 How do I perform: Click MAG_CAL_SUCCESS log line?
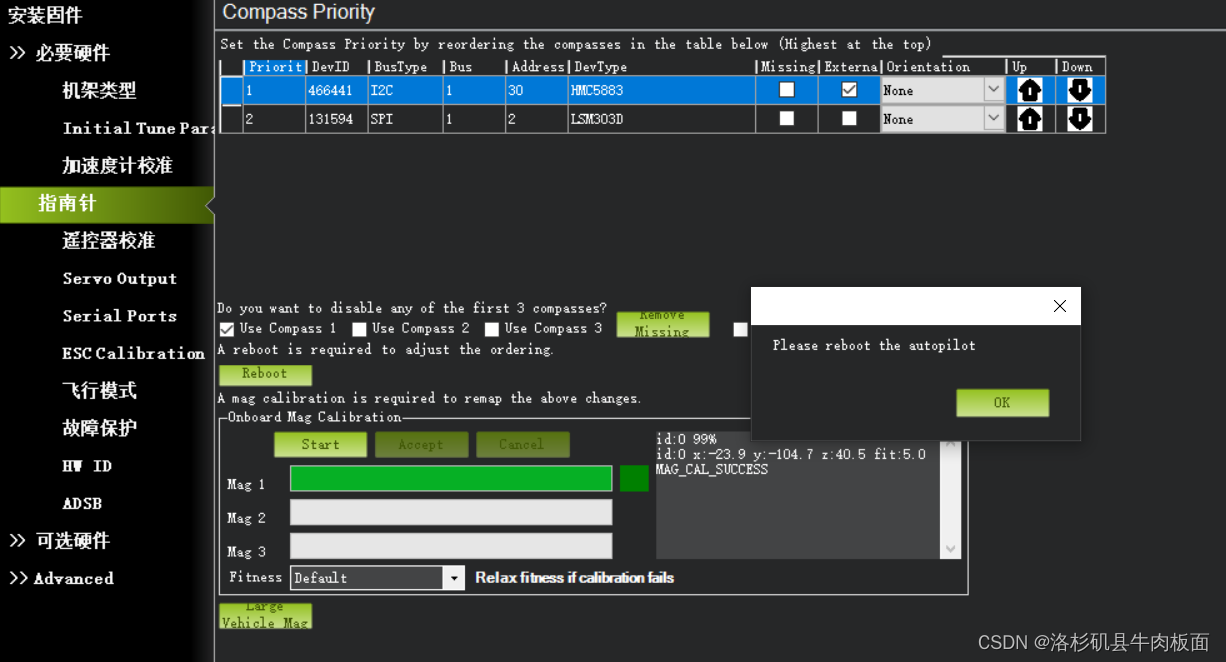click(712, 469)
